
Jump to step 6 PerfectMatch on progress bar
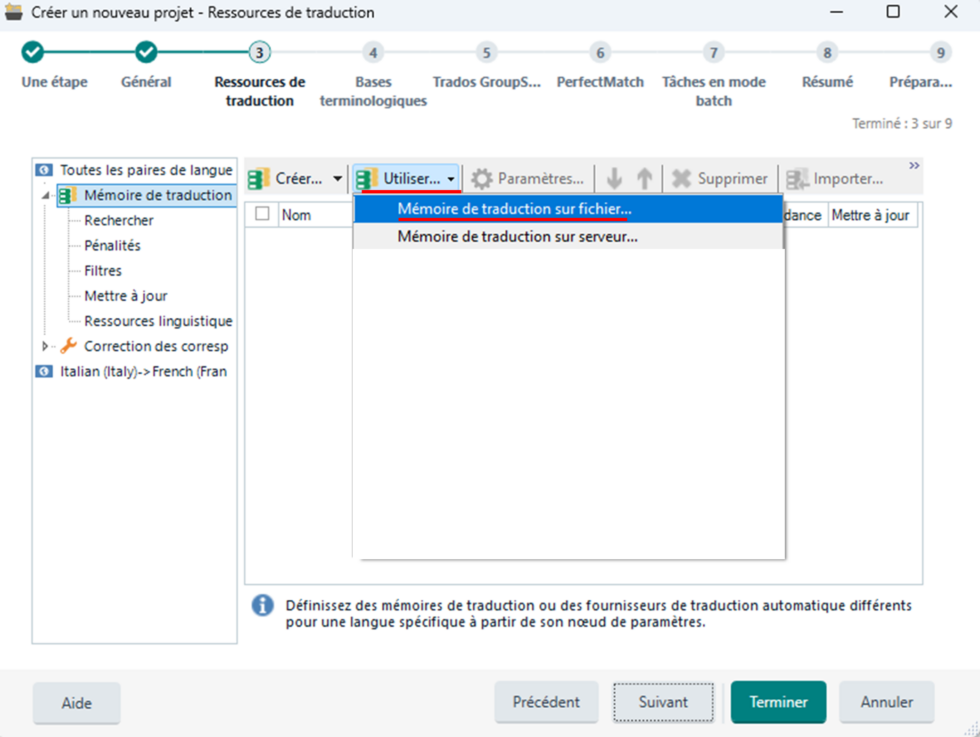(x=600, y=52)
